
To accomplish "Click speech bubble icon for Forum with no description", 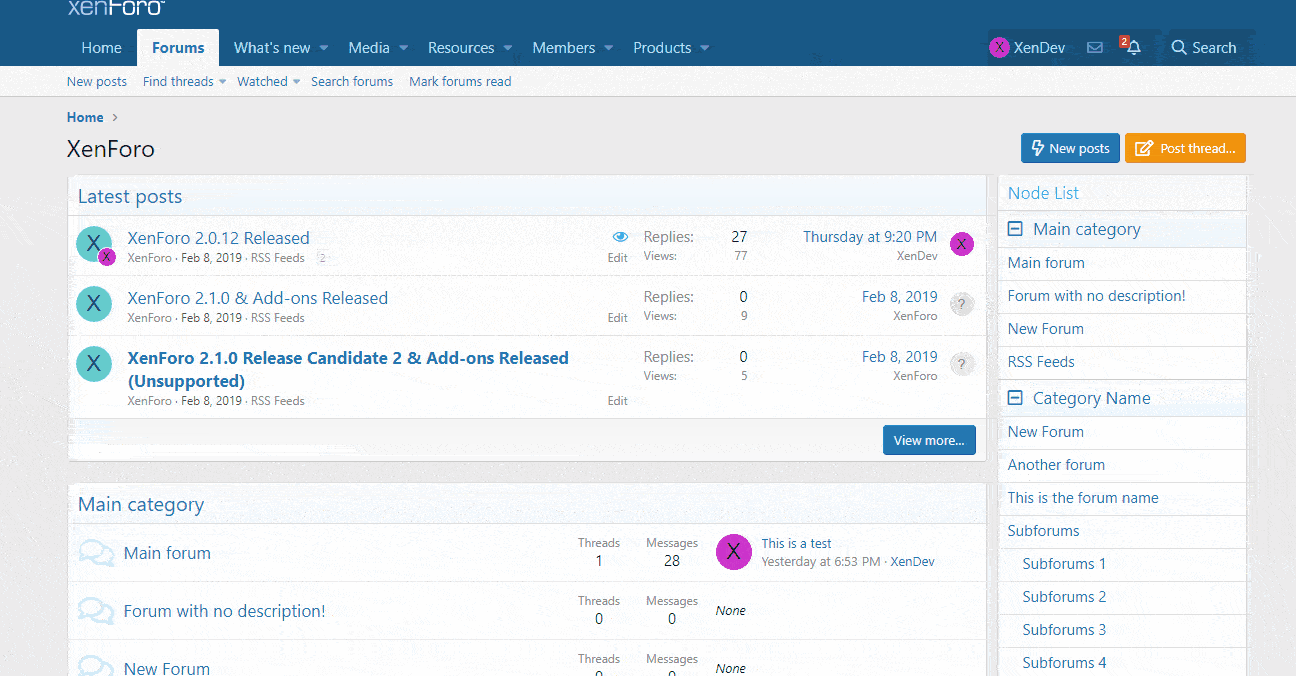I will point(96,611).
